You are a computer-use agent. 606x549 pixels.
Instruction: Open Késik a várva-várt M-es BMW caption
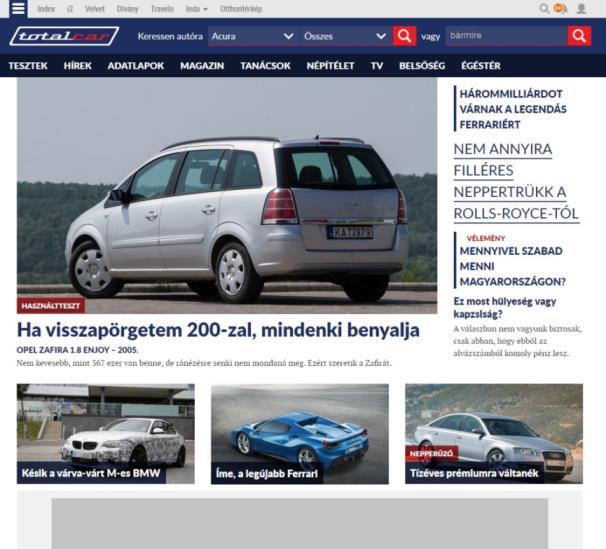click(x=91, y=473)
